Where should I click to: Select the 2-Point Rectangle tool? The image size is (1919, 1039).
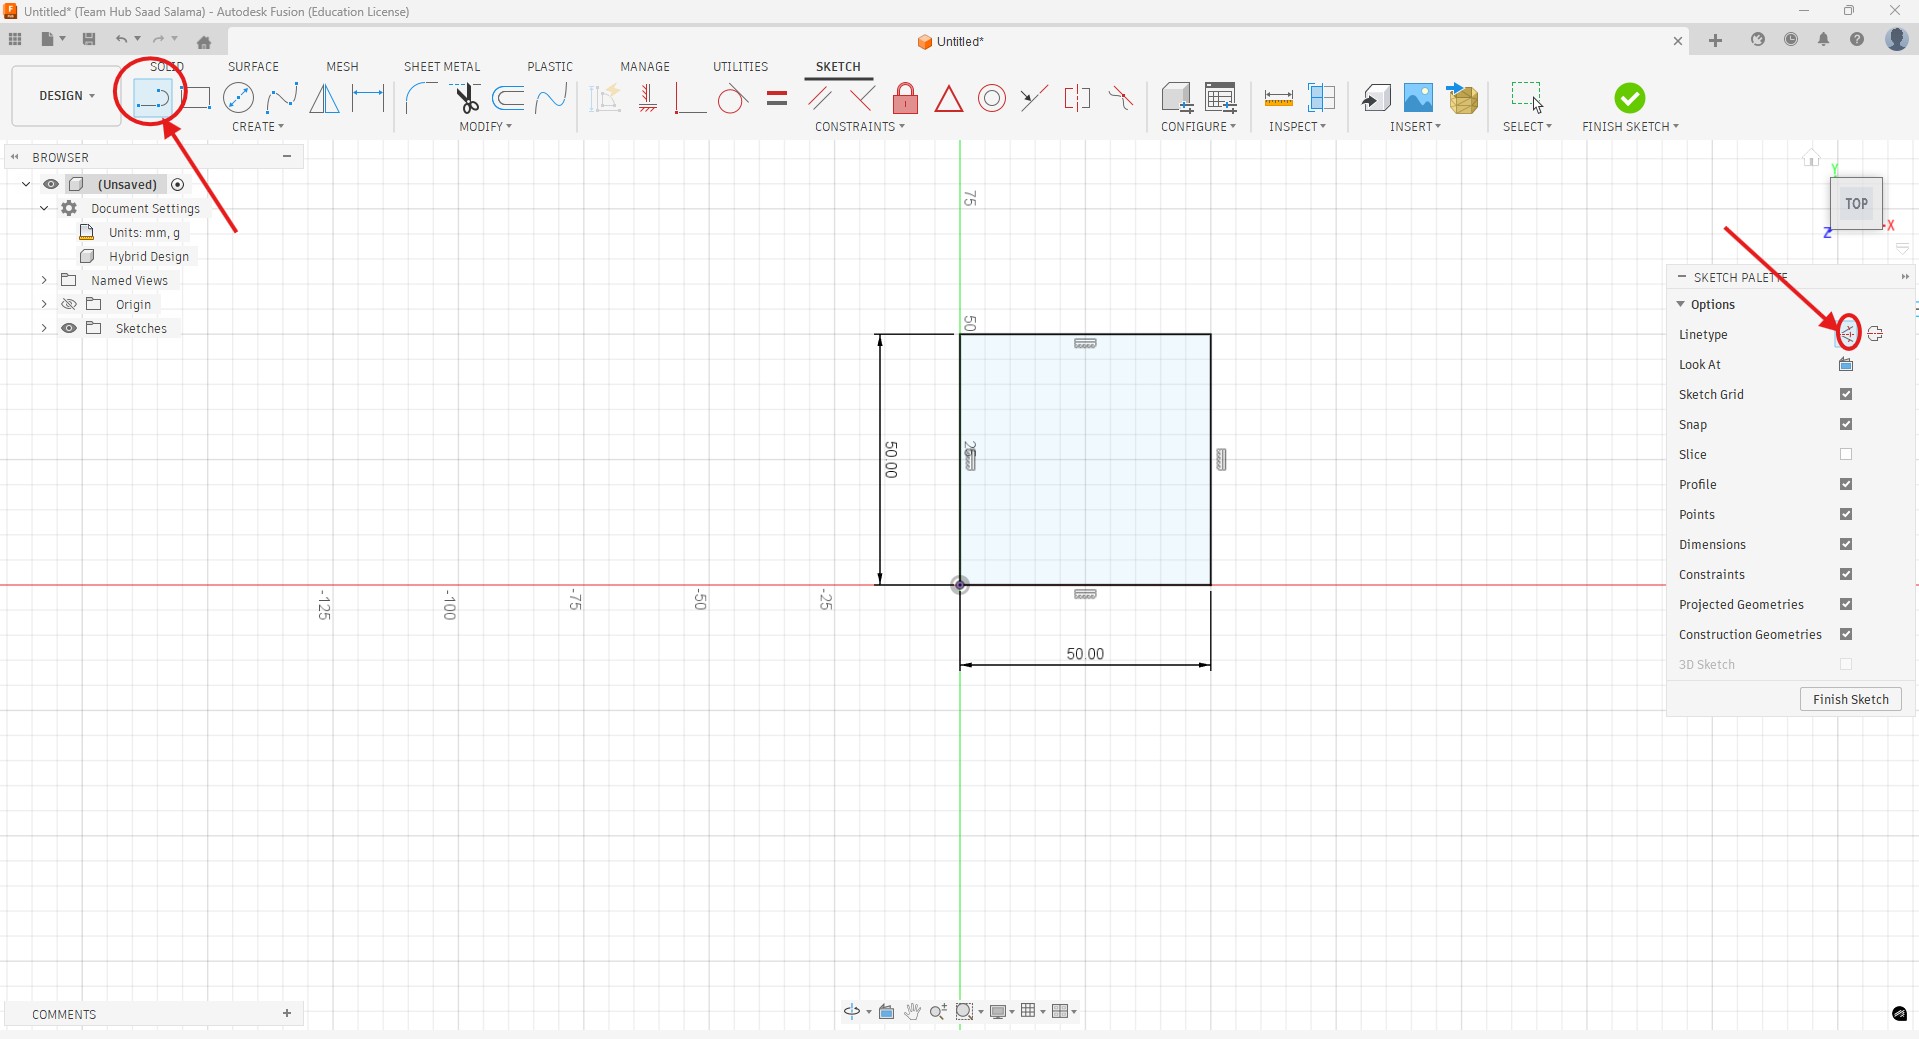[196, 97]
